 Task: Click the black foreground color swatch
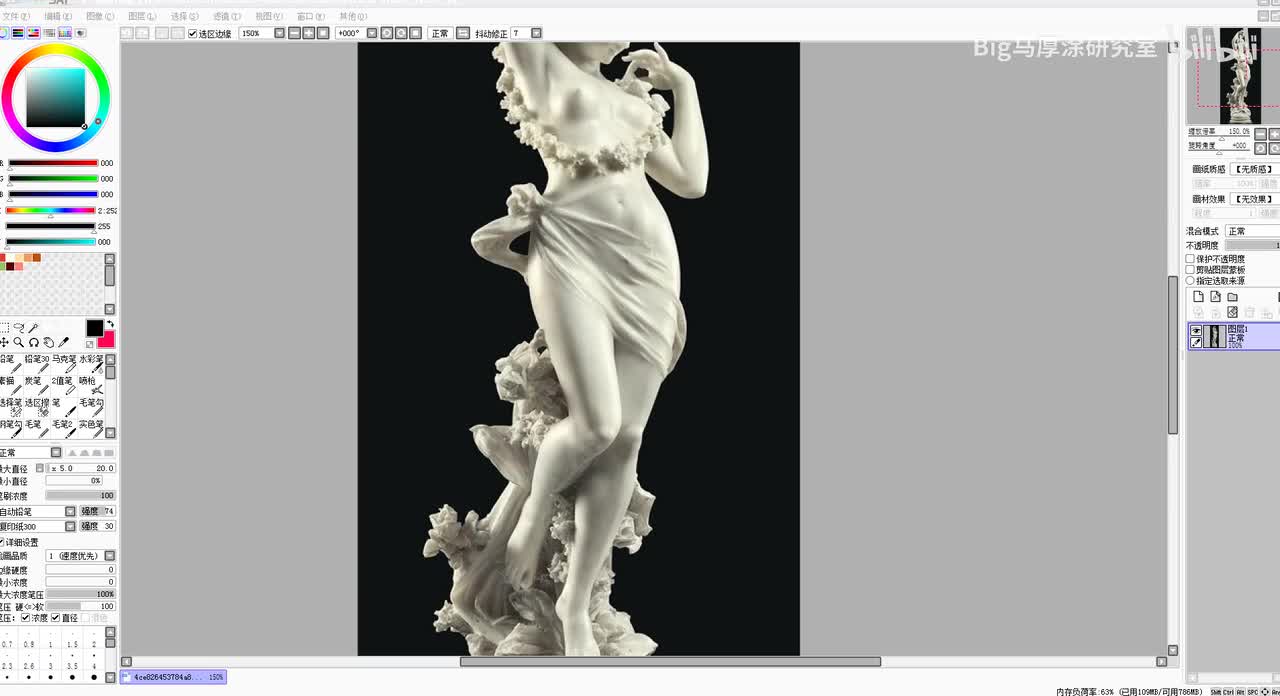pos(94,328)
